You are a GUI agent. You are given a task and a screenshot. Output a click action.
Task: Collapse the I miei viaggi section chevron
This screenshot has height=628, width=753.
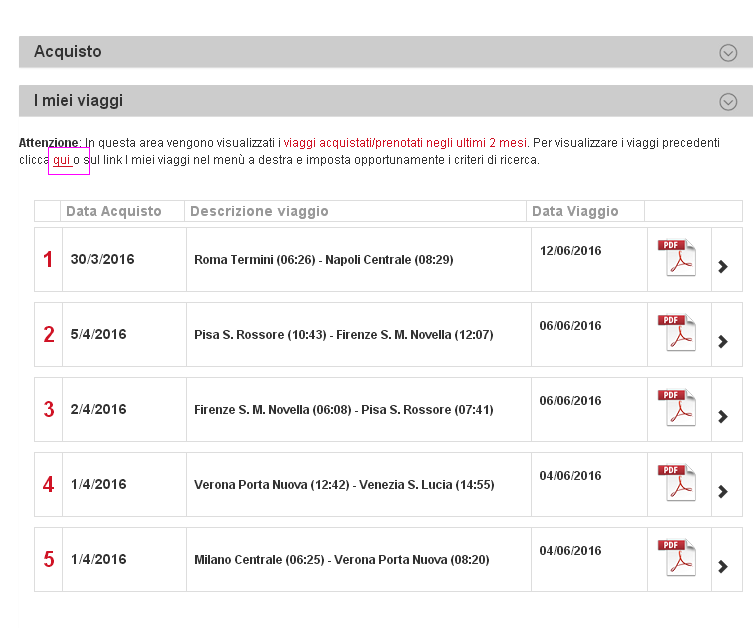[728, 101]
